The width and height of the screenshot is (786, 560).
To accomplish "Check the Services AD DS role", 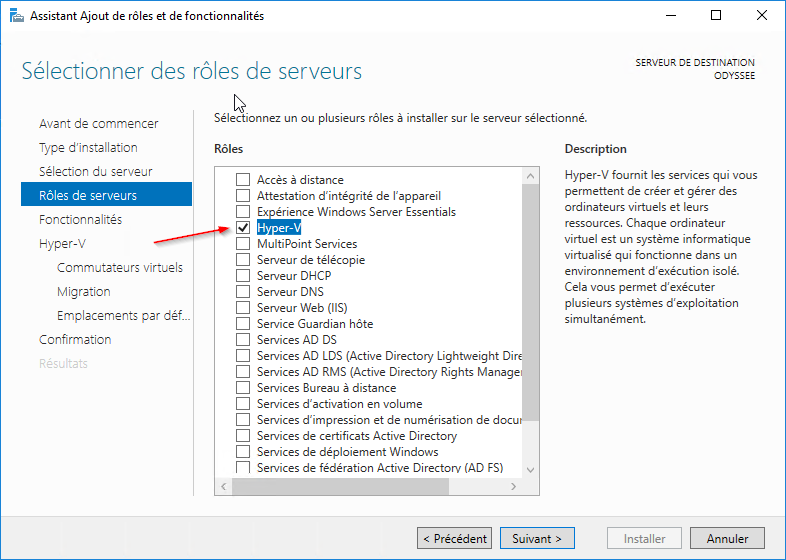I will [243, 340].
